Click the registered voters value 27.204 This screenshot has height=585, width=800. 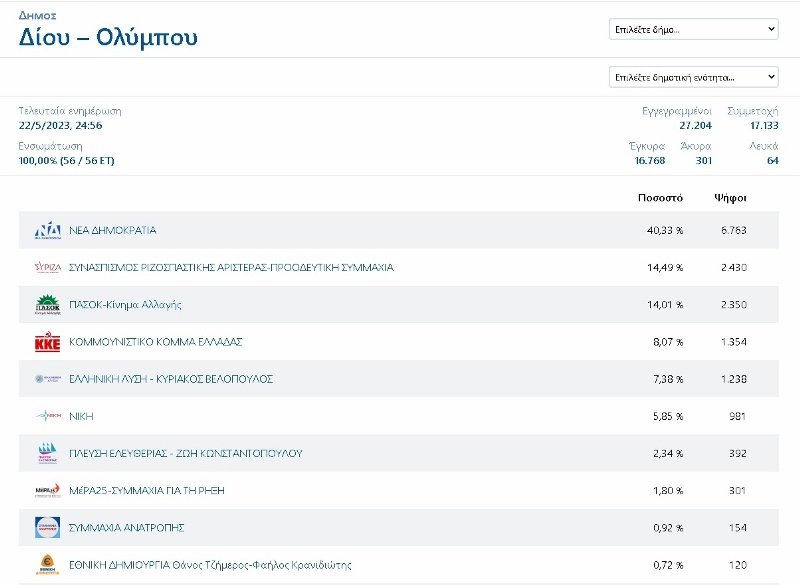(x=695, y=125)
